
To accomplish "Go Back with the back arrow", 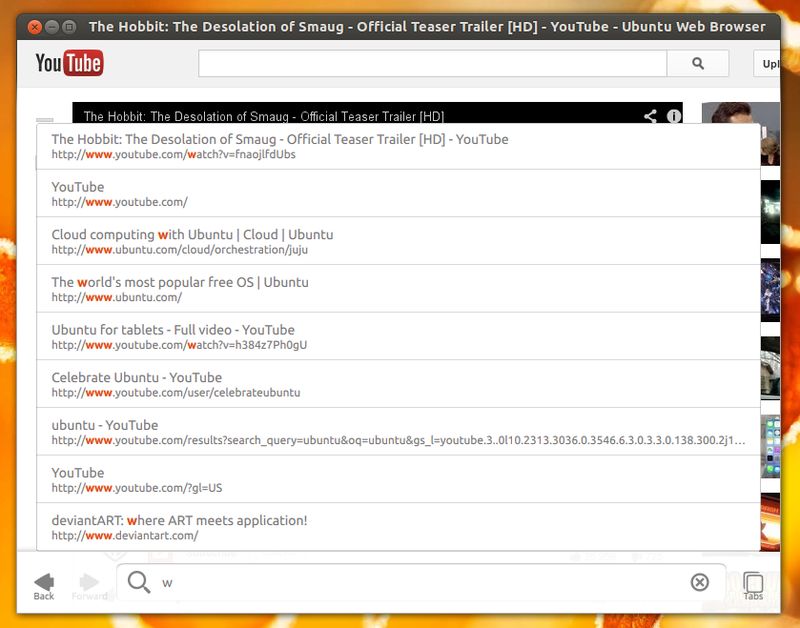I will (44, 586).
